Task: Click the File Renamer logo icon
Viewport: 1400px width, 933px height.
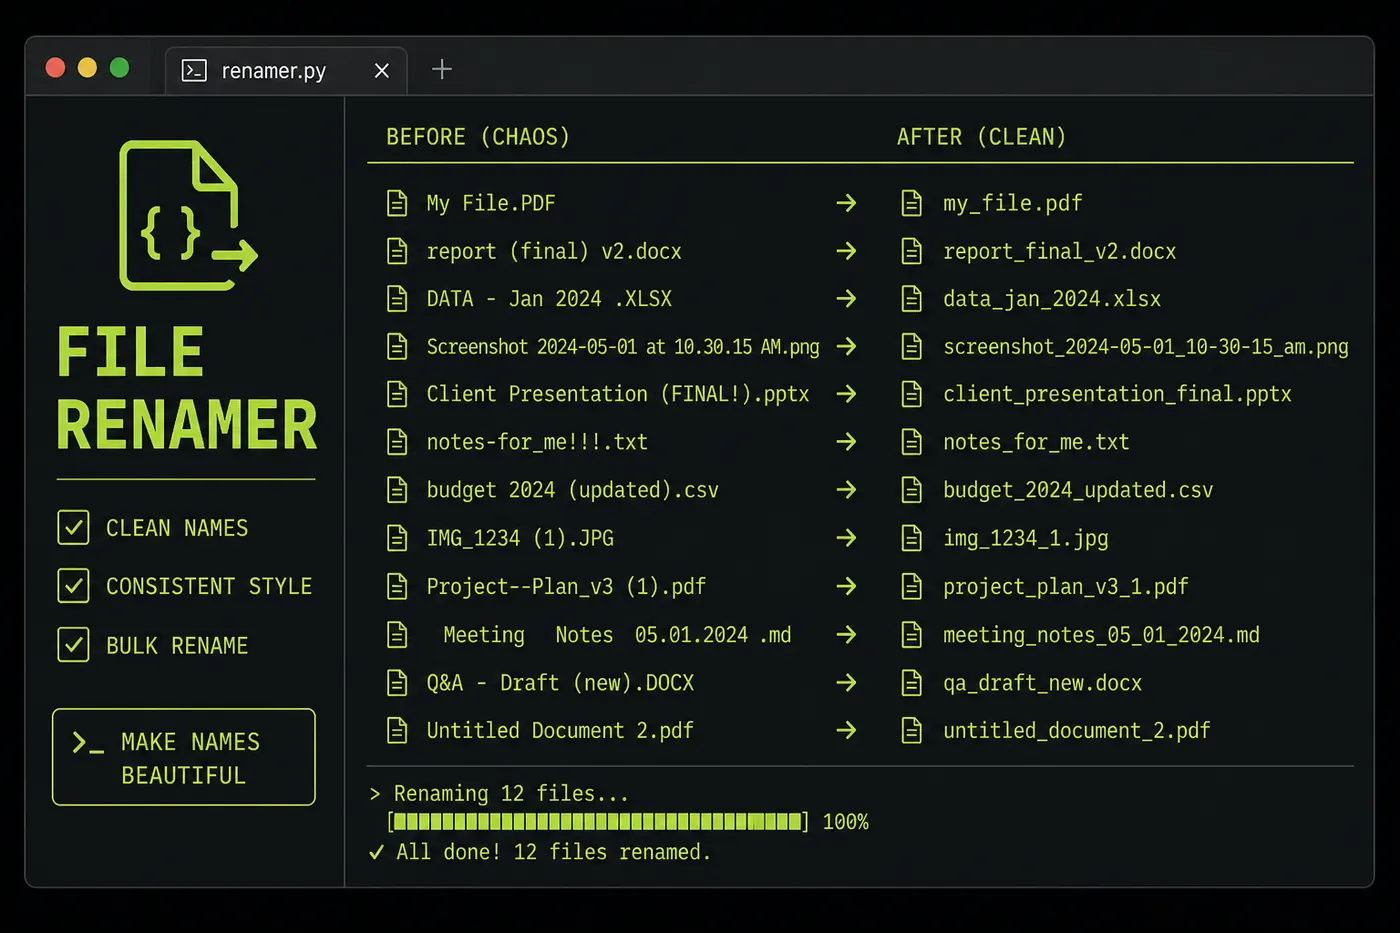Action: (x=189, y=215)
